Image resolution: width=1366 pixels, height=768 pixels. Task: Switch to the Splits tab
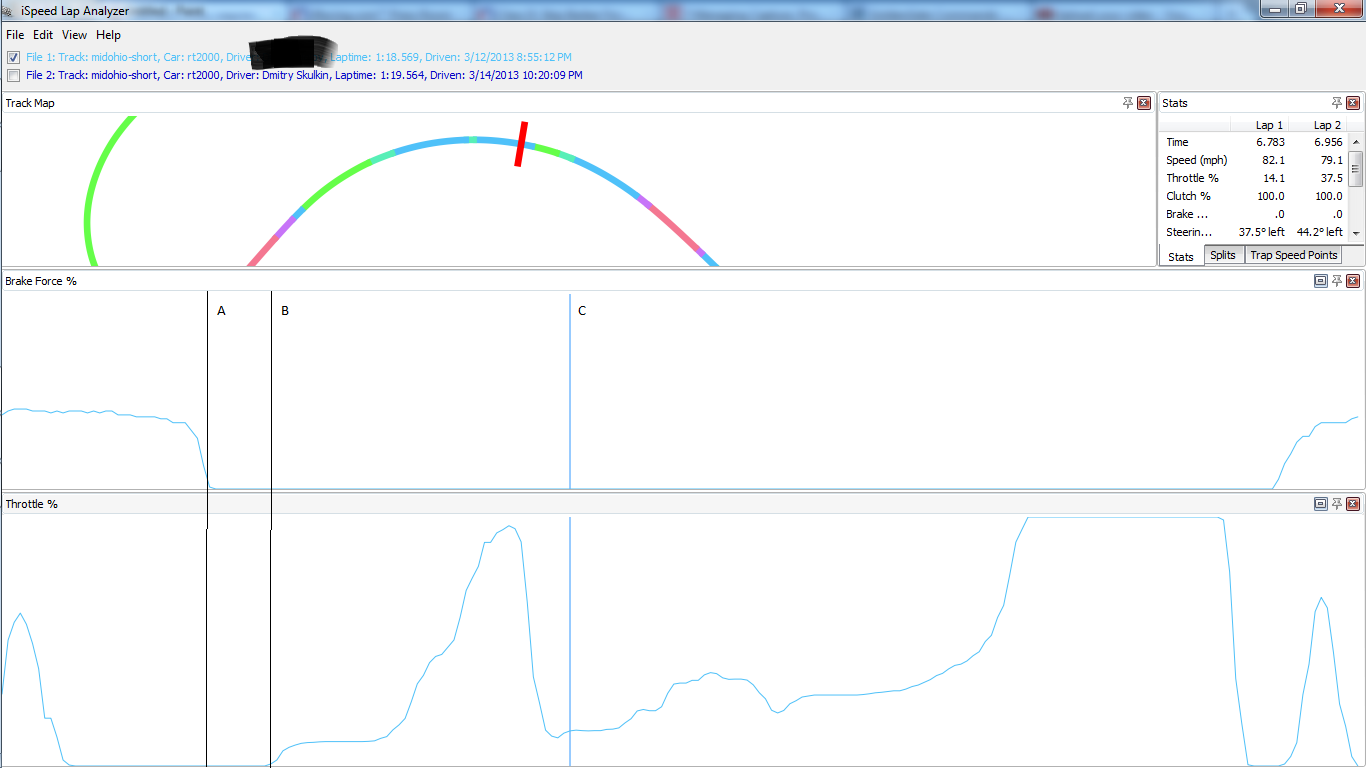[x=1223, y=255]
